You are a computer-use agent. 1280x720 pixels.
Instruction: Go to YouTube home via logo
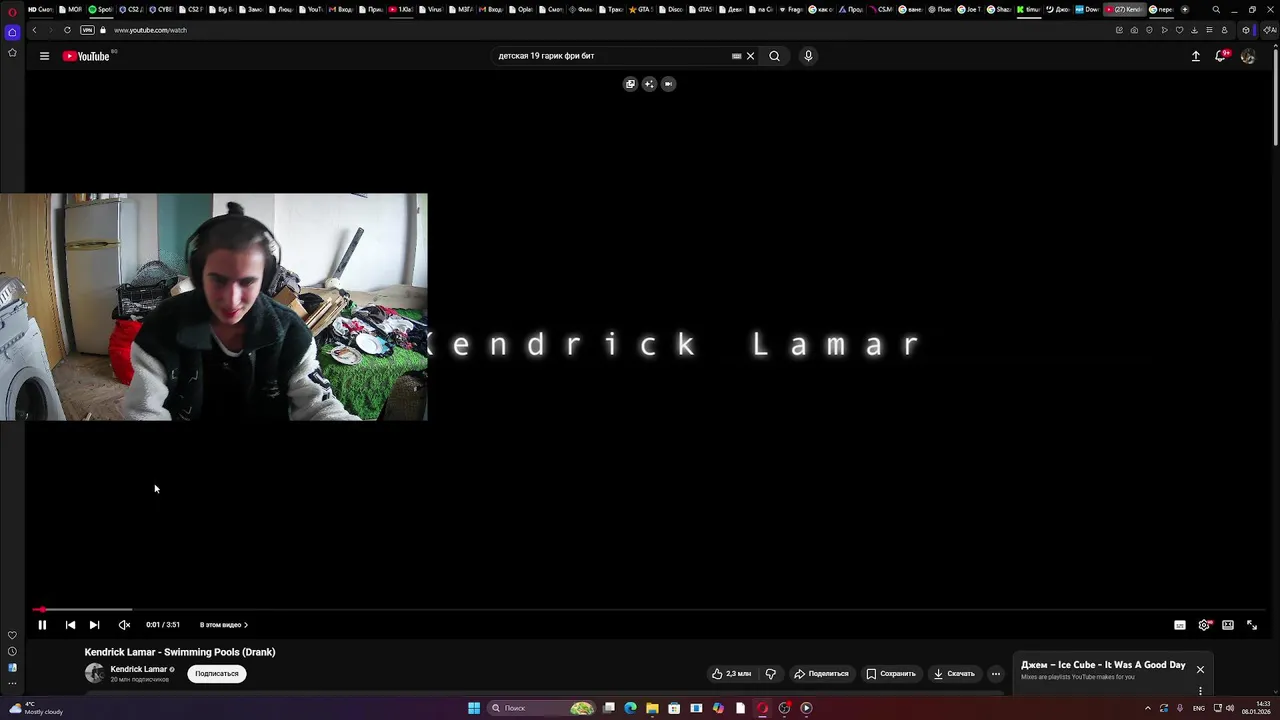(86, 56)
